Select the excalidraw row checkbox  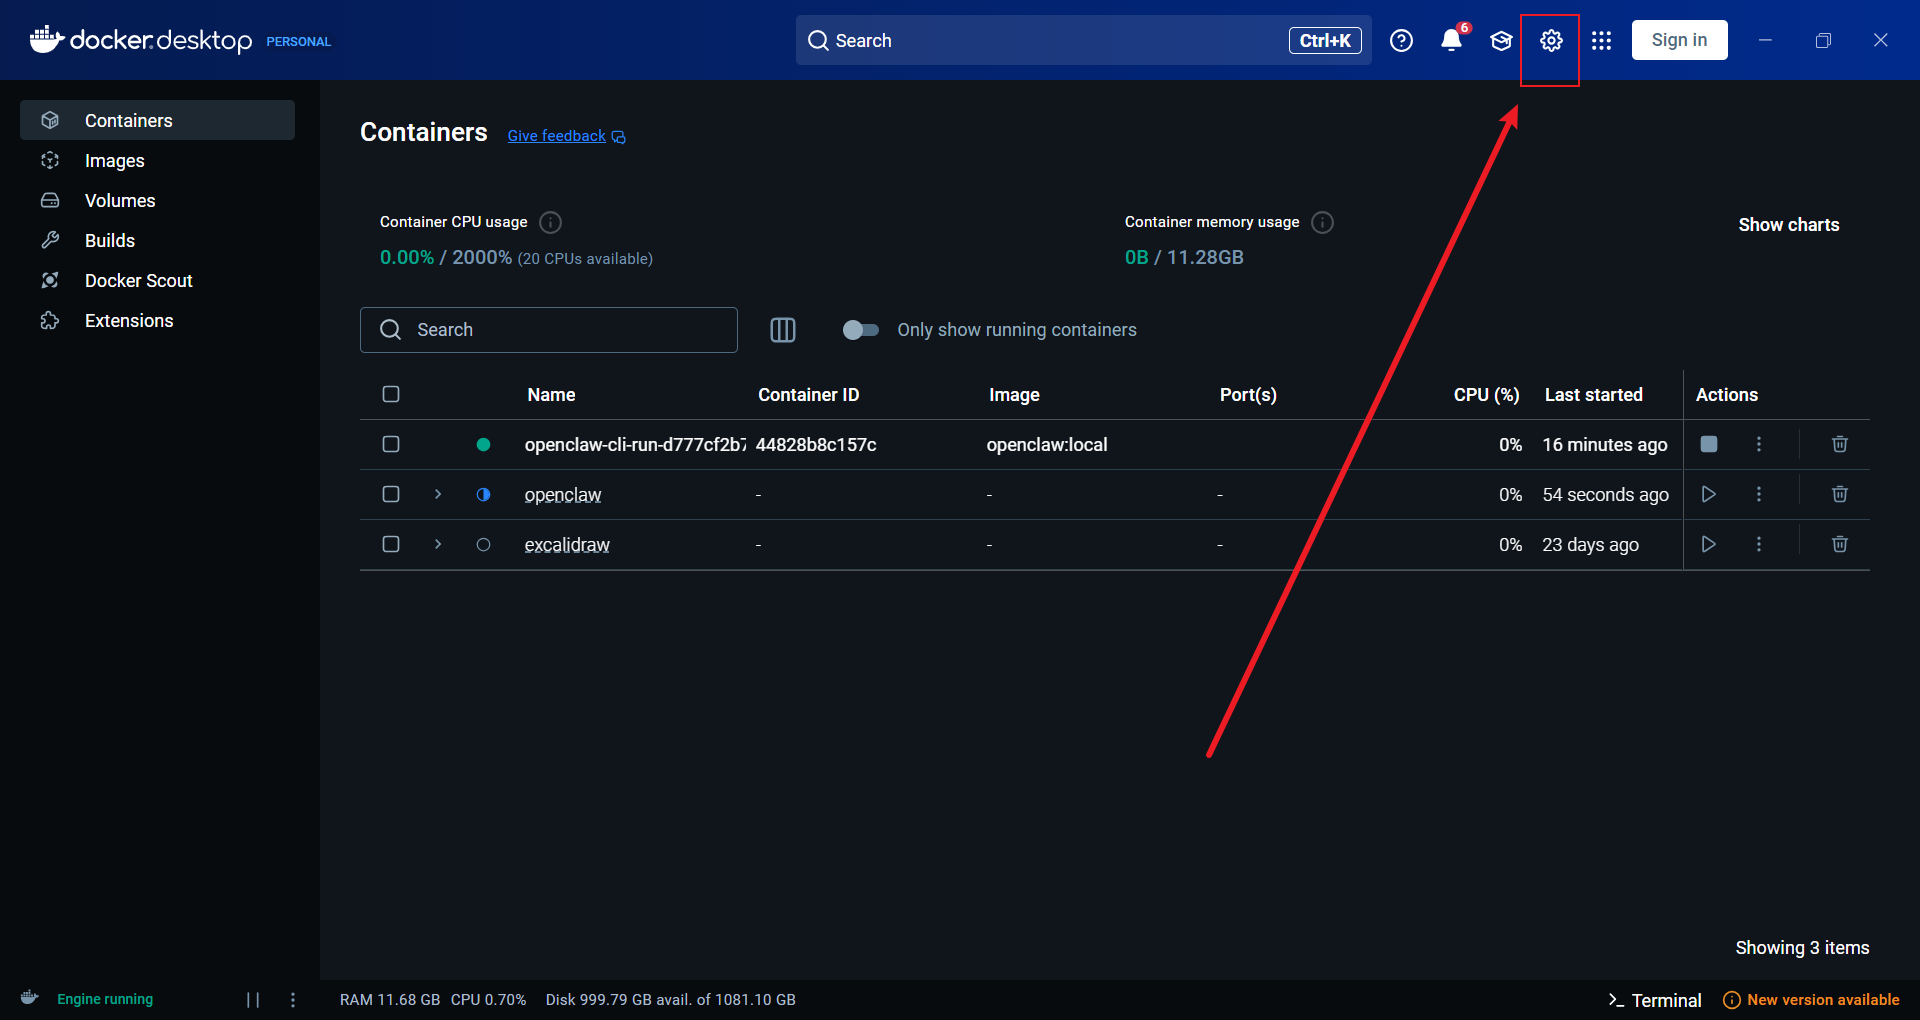click(391, 544)
